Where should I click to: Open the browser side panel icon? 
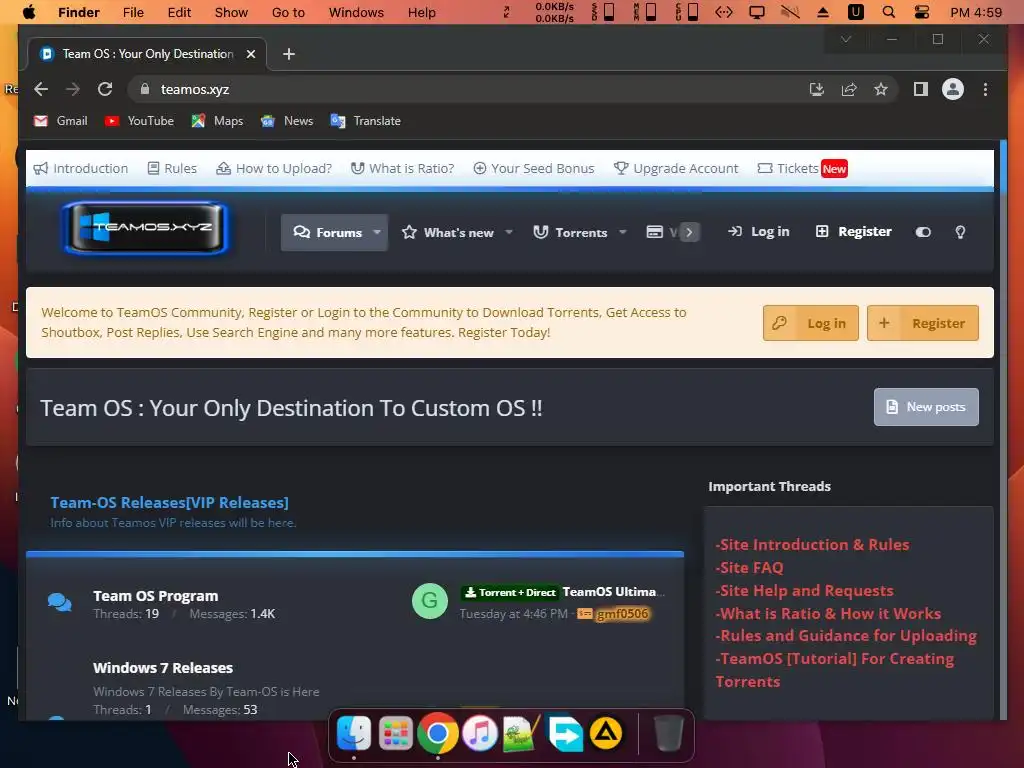921,89
